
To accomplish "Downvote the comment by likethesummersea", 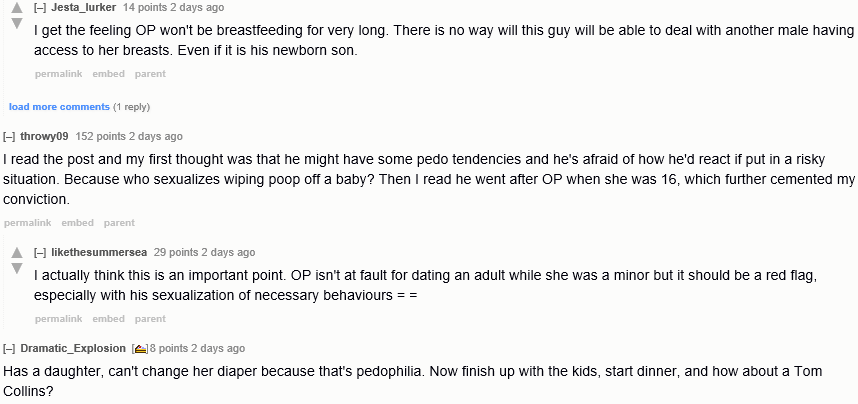I will point(16,269).
